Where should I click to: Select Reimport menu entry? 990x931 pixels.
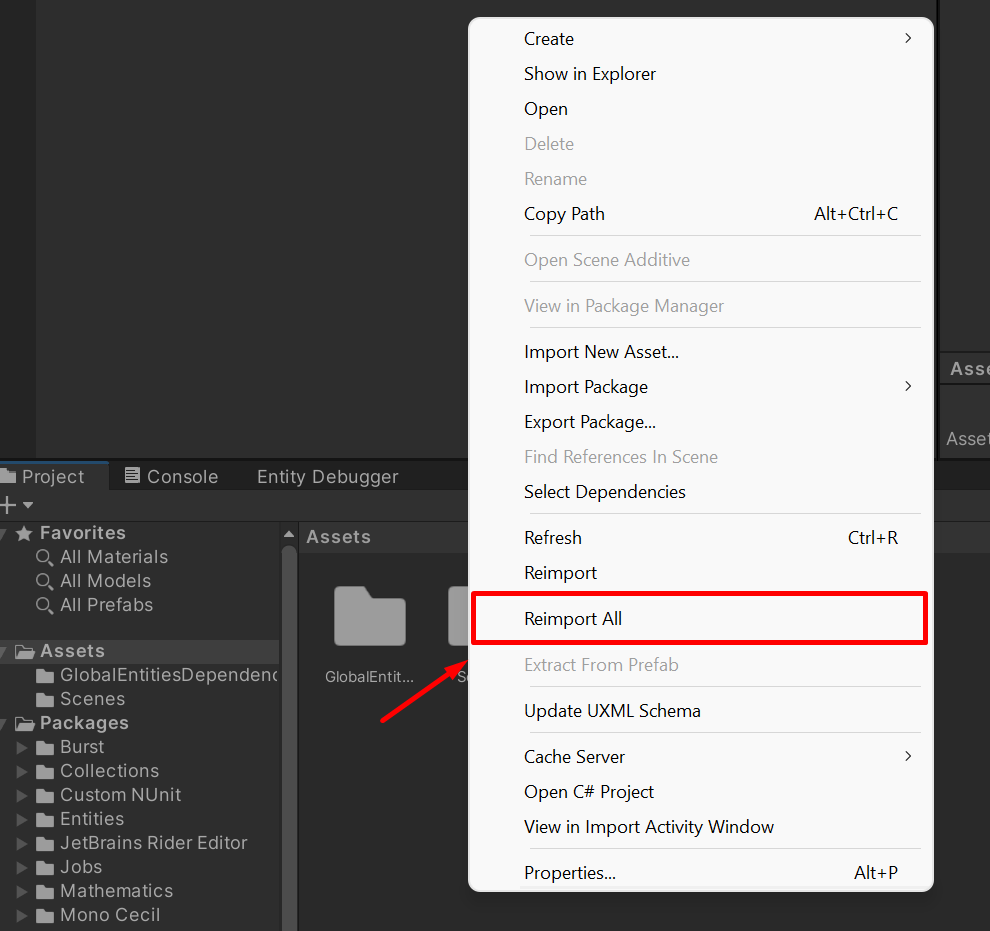click(701, 572)
